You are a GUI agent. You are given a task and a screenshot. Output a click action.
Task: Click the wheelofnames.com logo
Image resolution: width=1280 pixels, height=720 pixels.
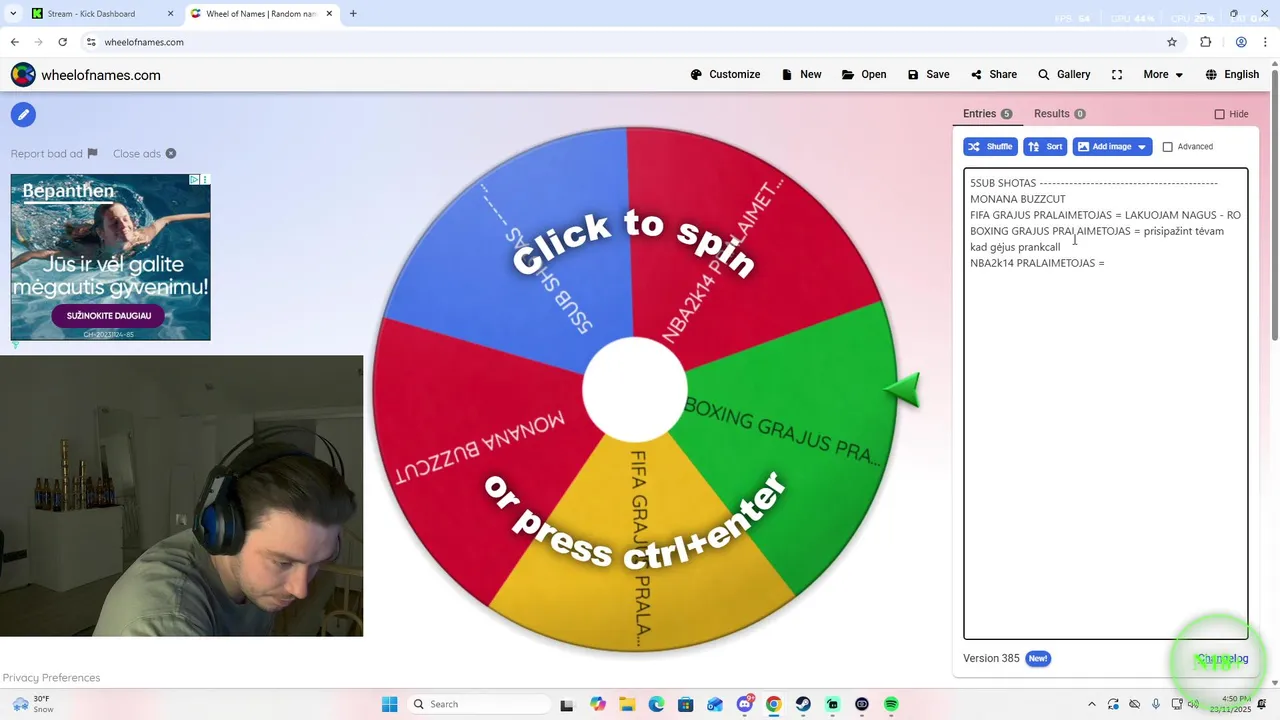pos(85,75)
